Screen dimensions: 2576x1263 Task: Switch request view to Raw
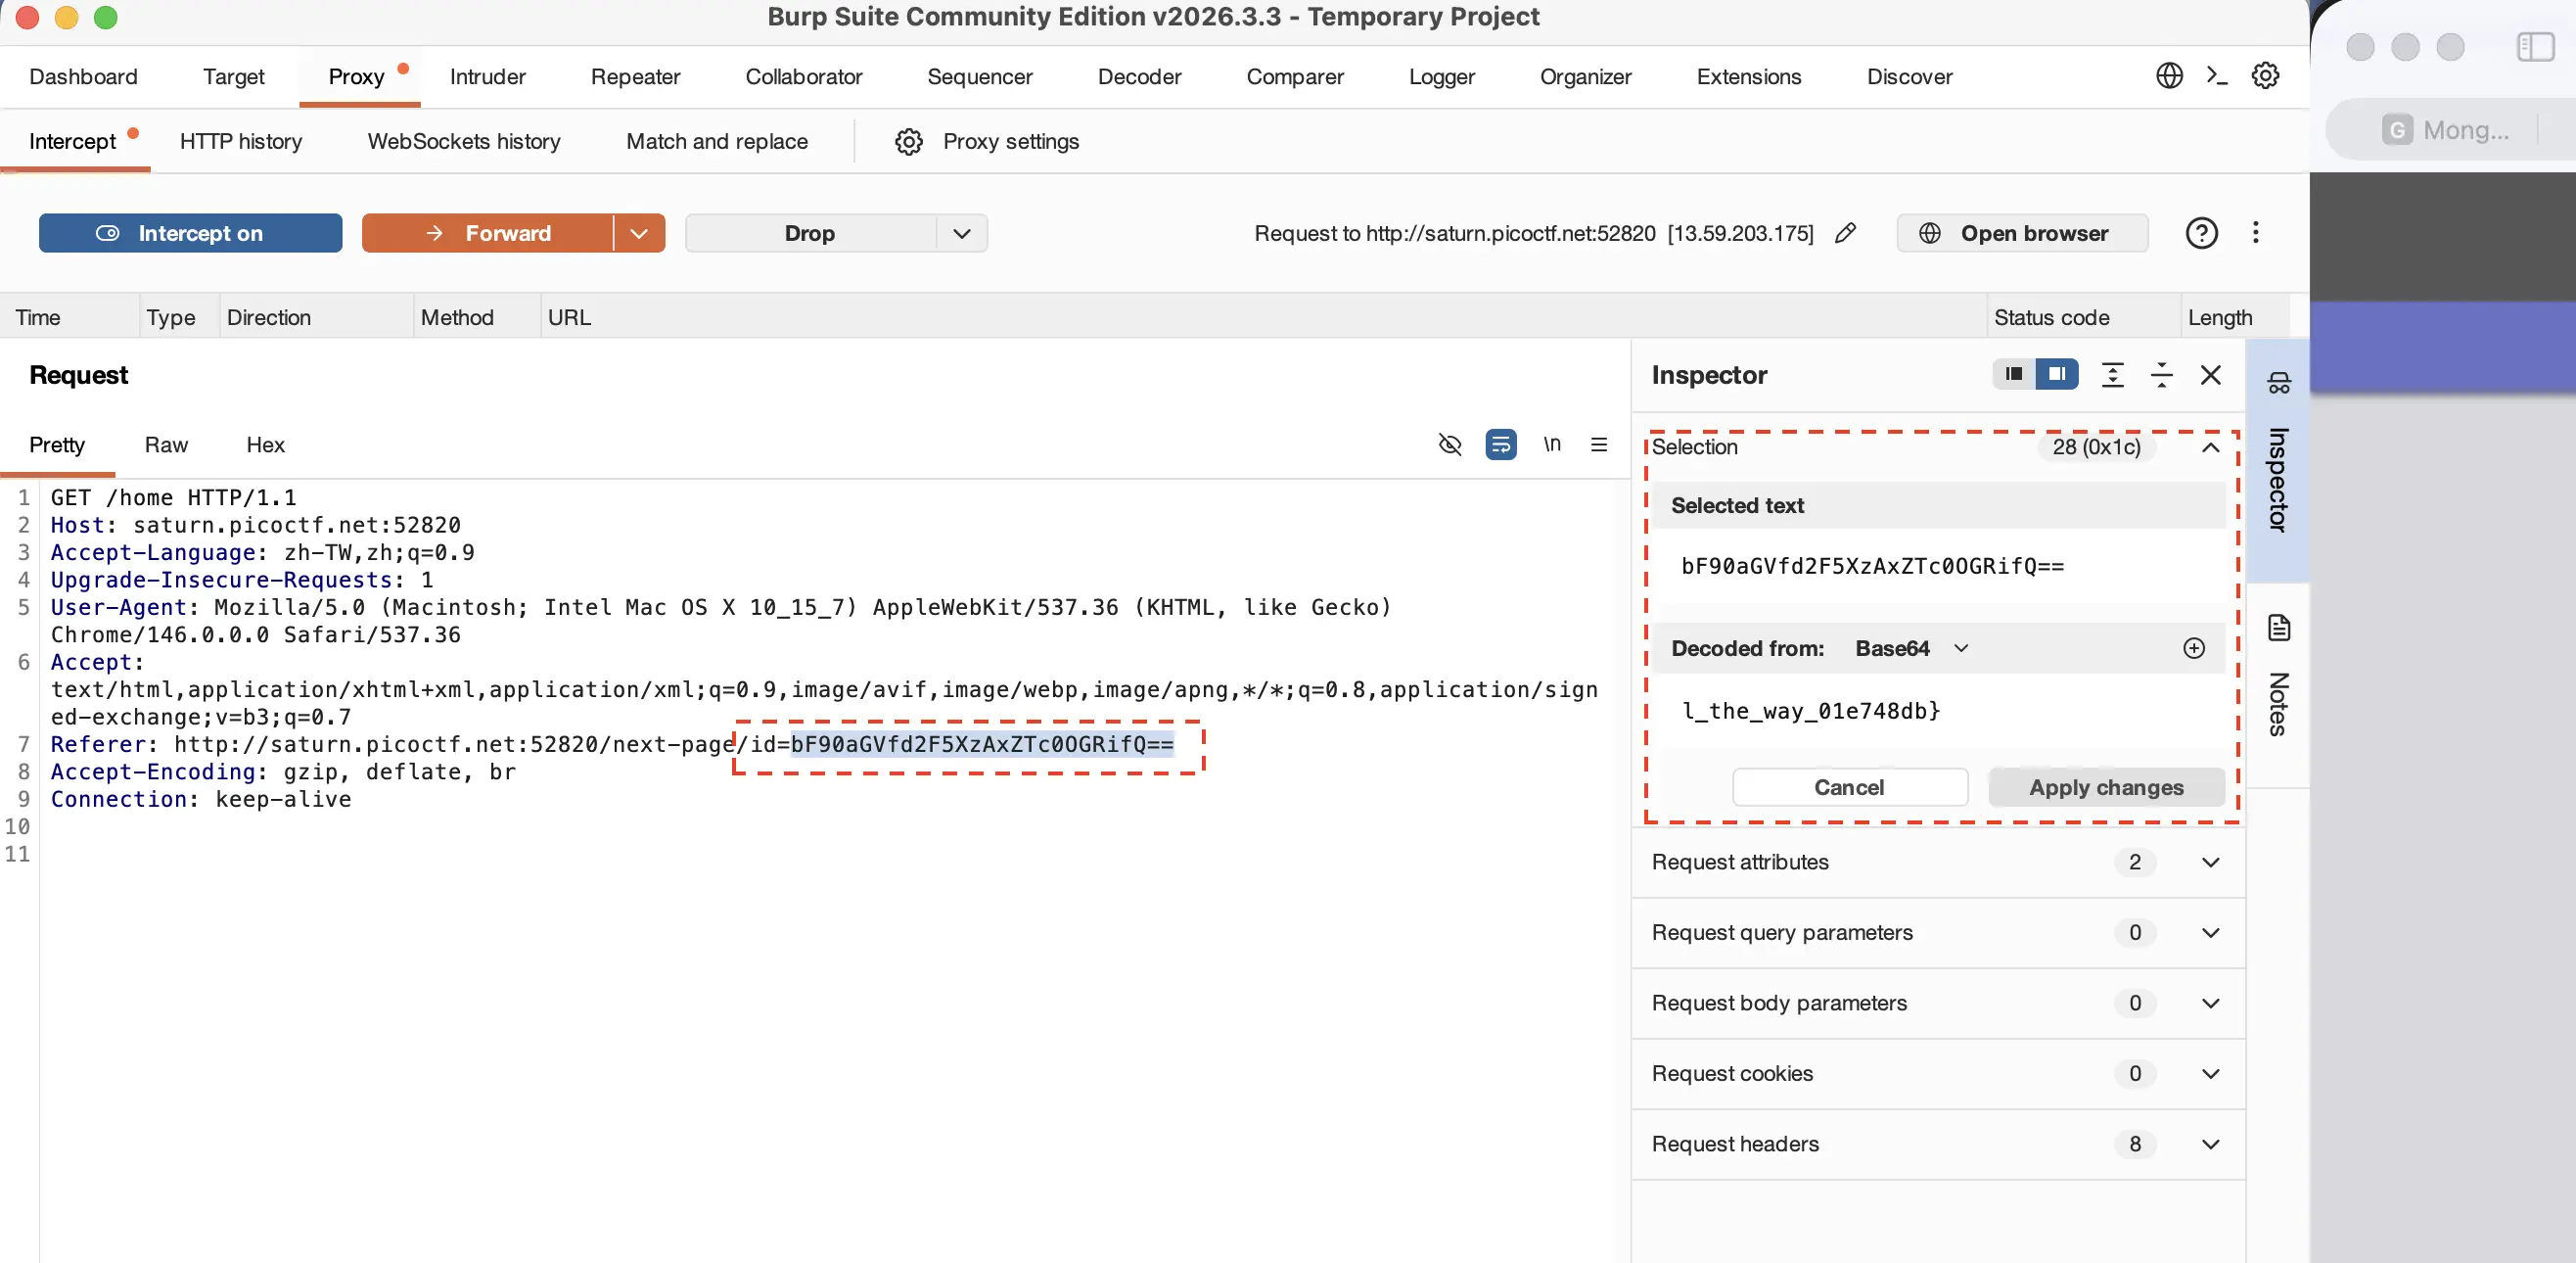tap(166, 445)
